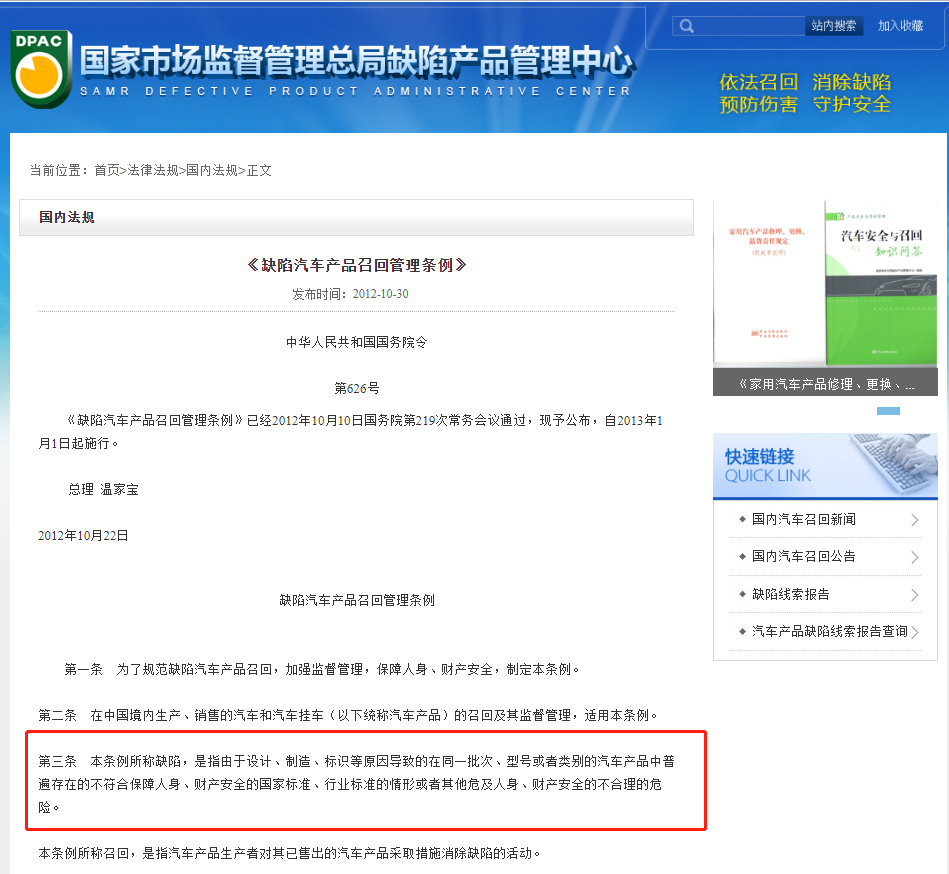
Task: Open 缺陷线索报告 quick link
Action: (x=791, y=594)
